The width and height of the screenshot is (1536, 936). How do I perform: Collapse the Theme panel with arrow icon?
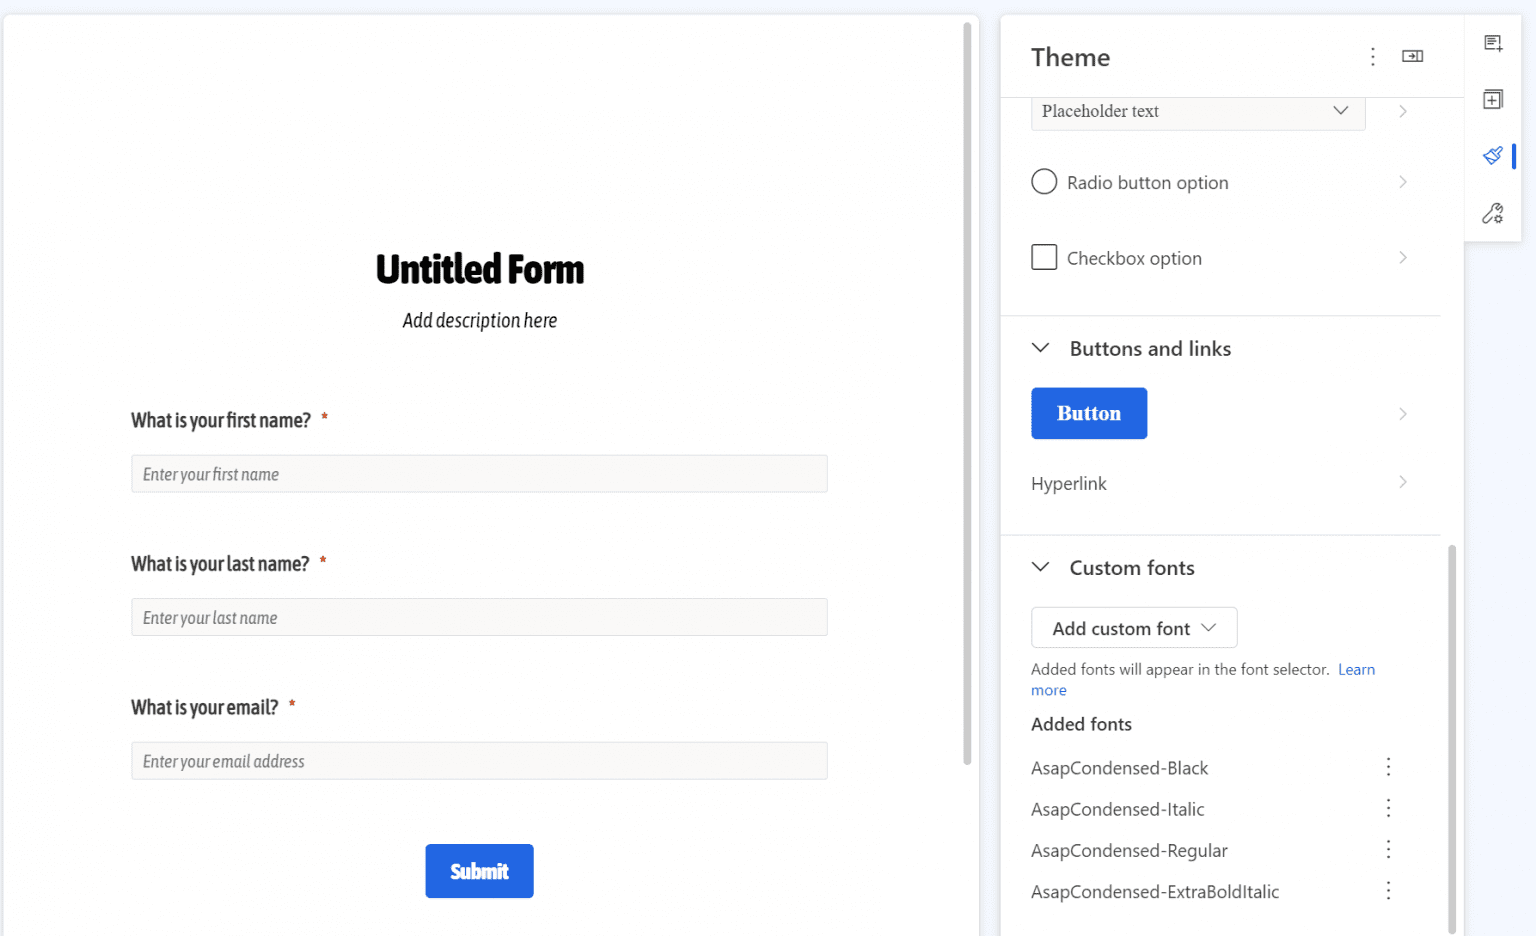pos(1412,57)
